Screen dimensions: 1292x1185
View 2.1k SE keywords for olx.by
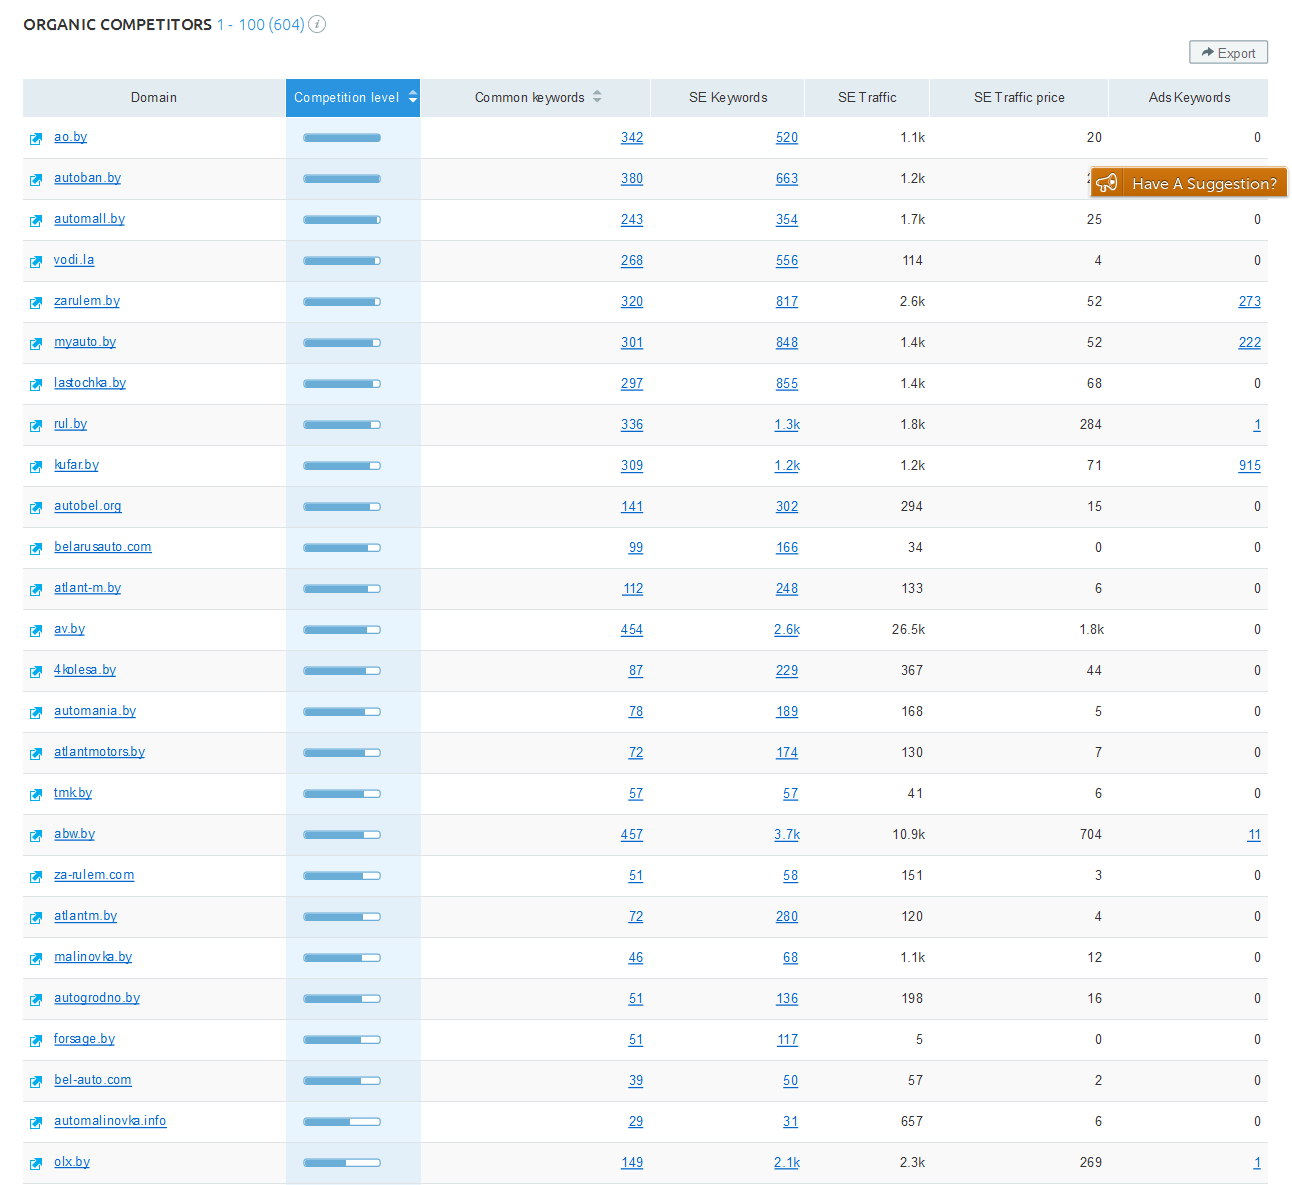(x=787, y=1163)
